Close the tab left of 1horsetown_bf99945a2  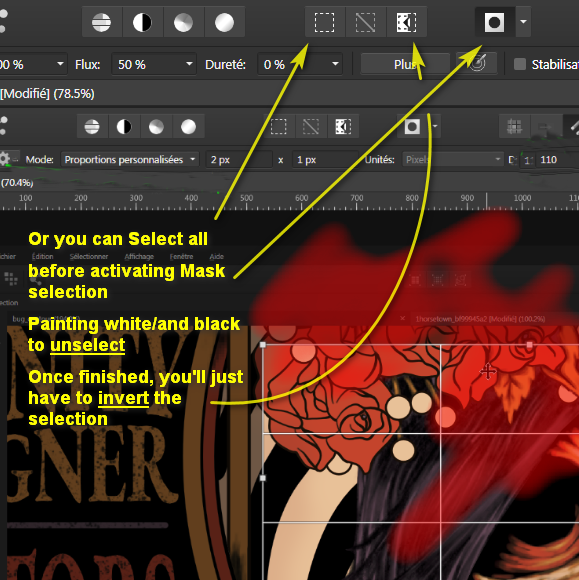coord(403,318)
